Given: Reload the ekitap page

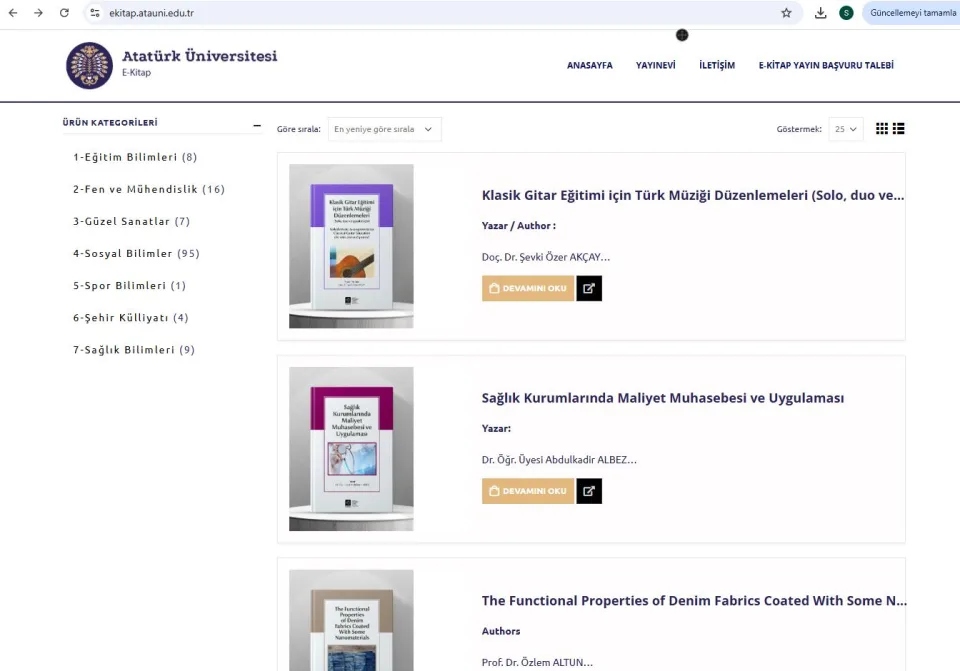Looking at the screenshot, I should click(64, 13).
